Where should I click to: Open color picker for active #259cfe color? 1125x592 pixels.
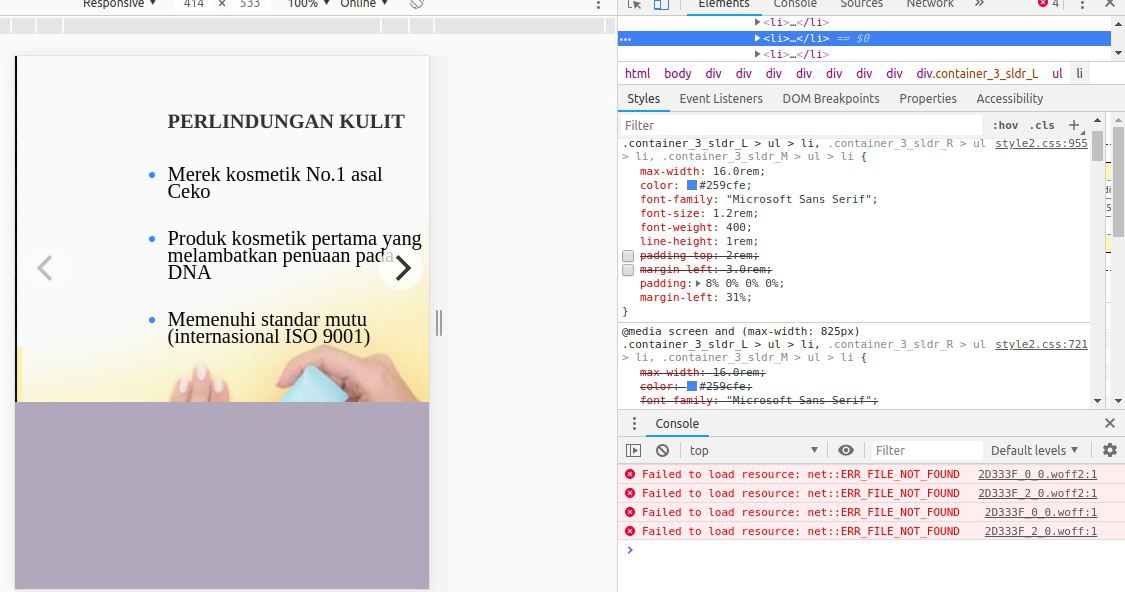[x=692, y=185]
